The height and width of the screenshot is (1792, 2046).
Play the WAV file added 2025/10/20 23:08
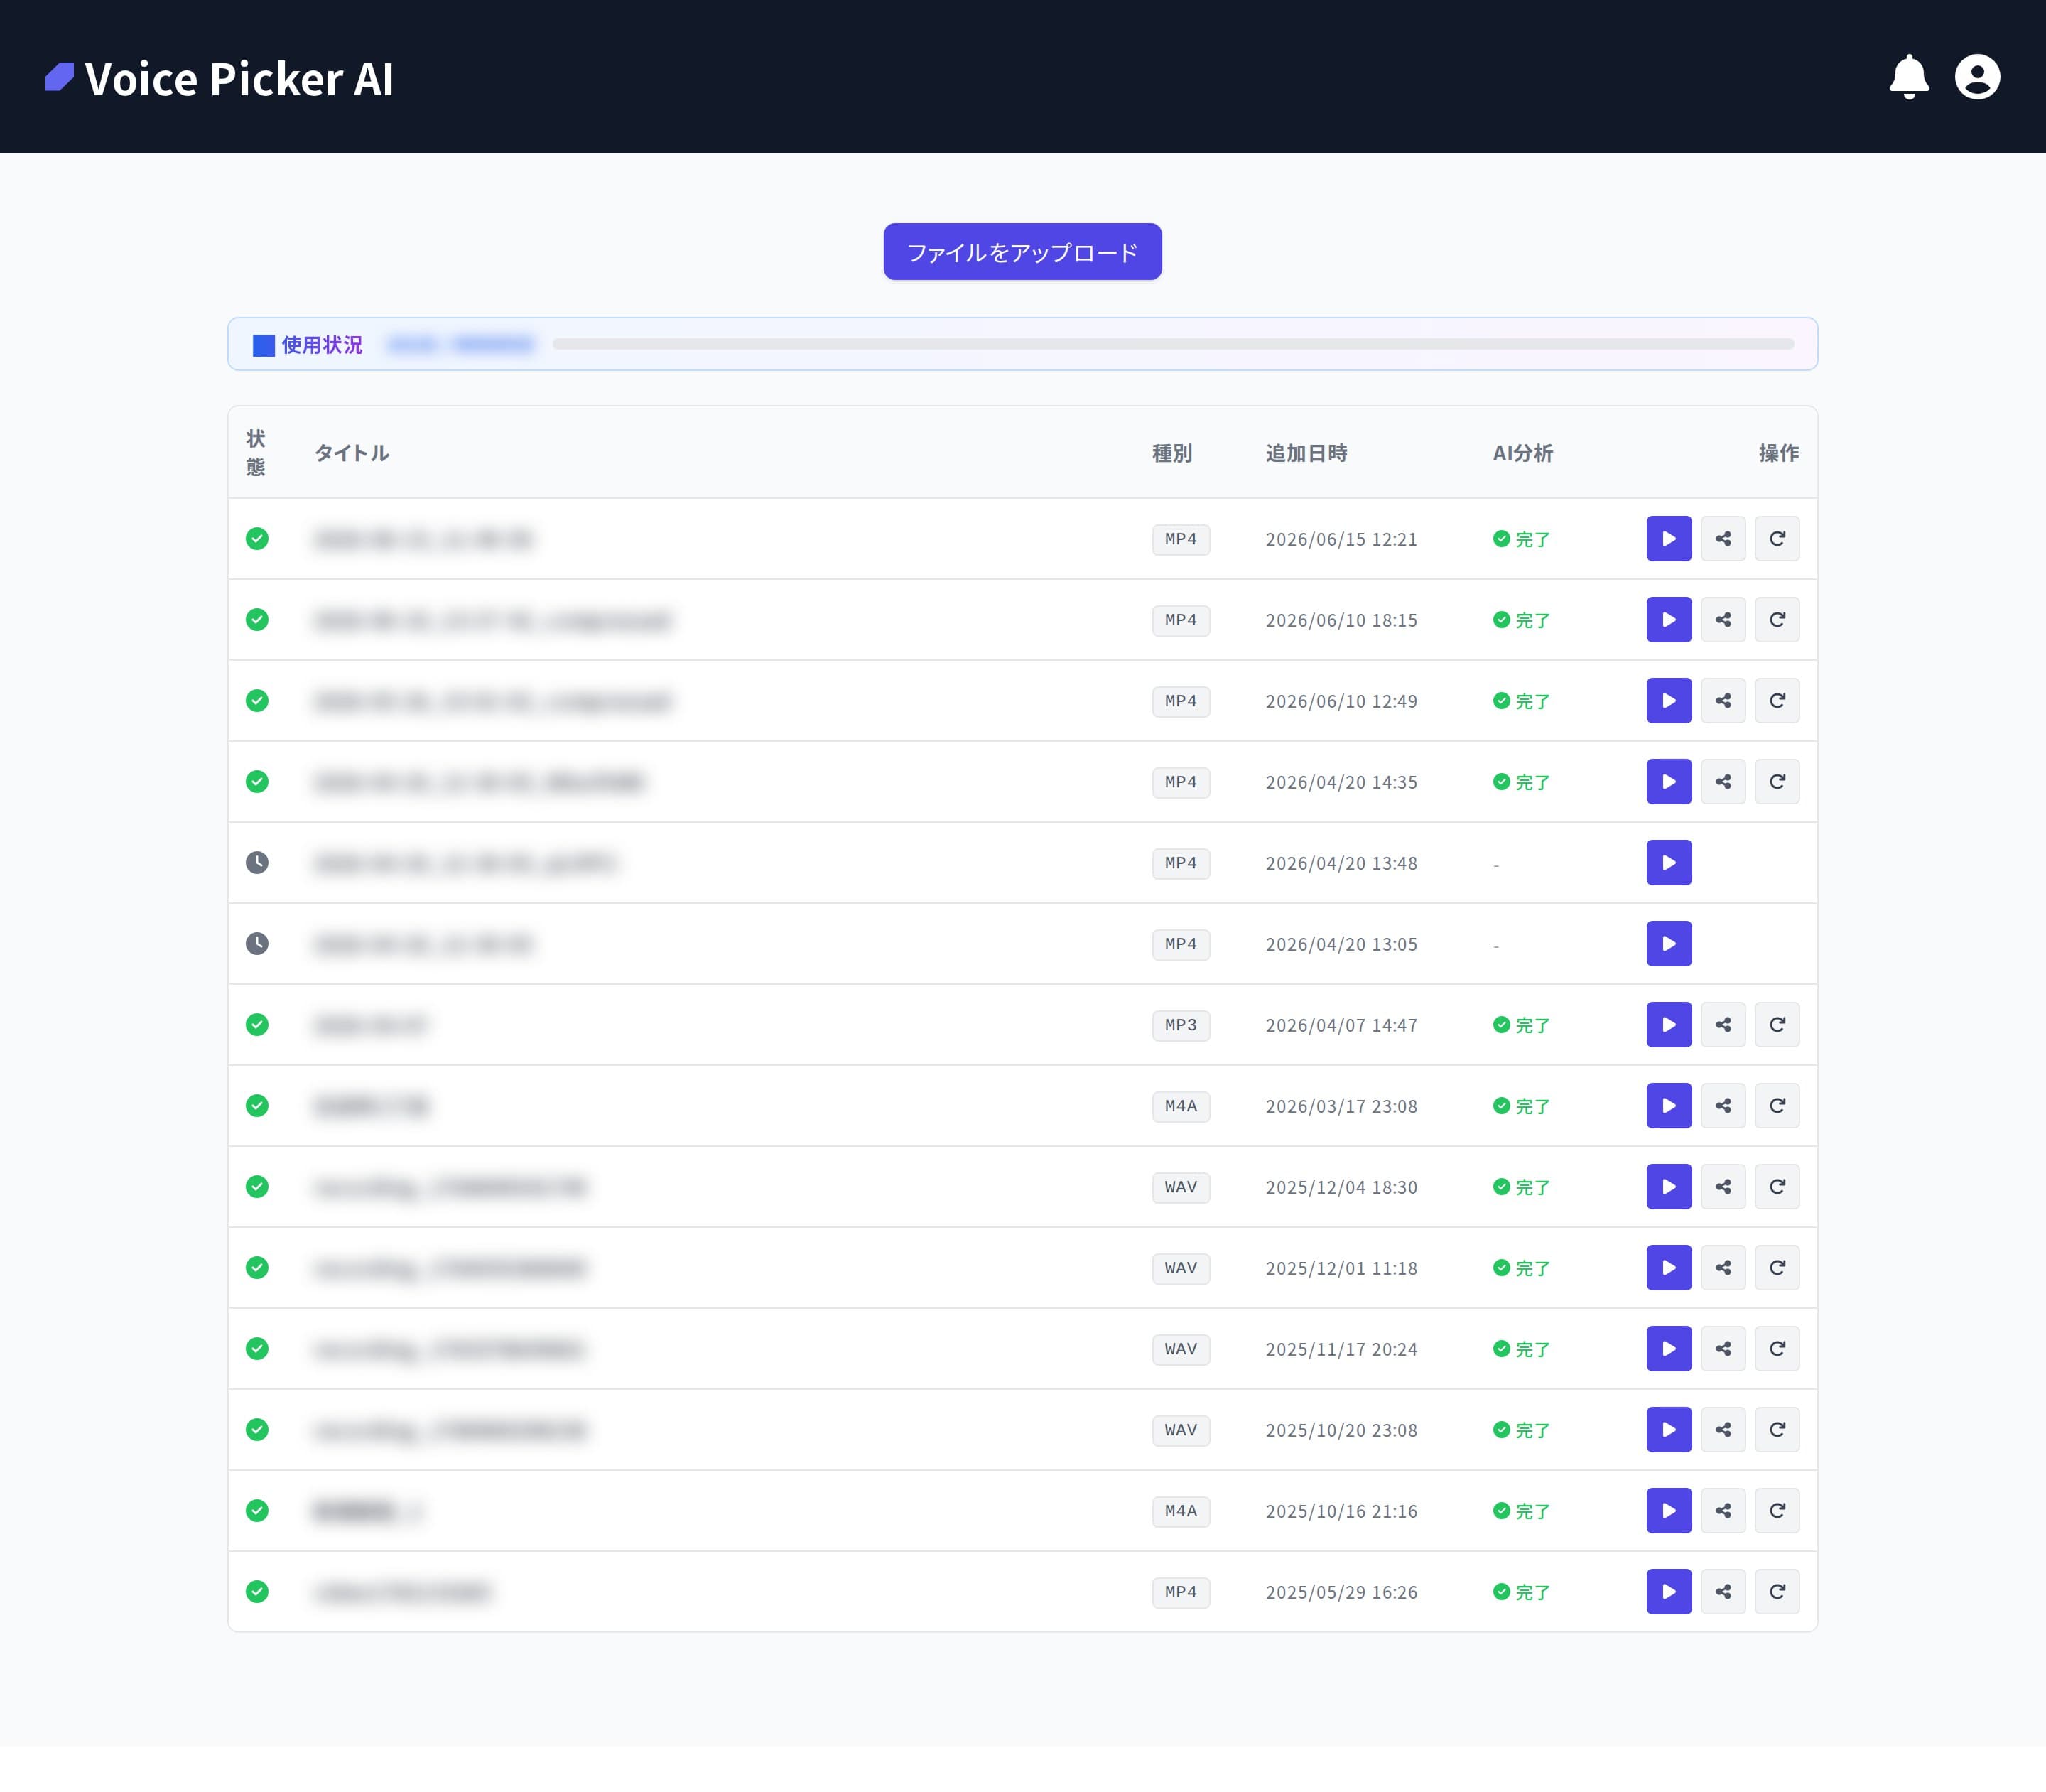pyautogui.click(x=1669, y=1430)
